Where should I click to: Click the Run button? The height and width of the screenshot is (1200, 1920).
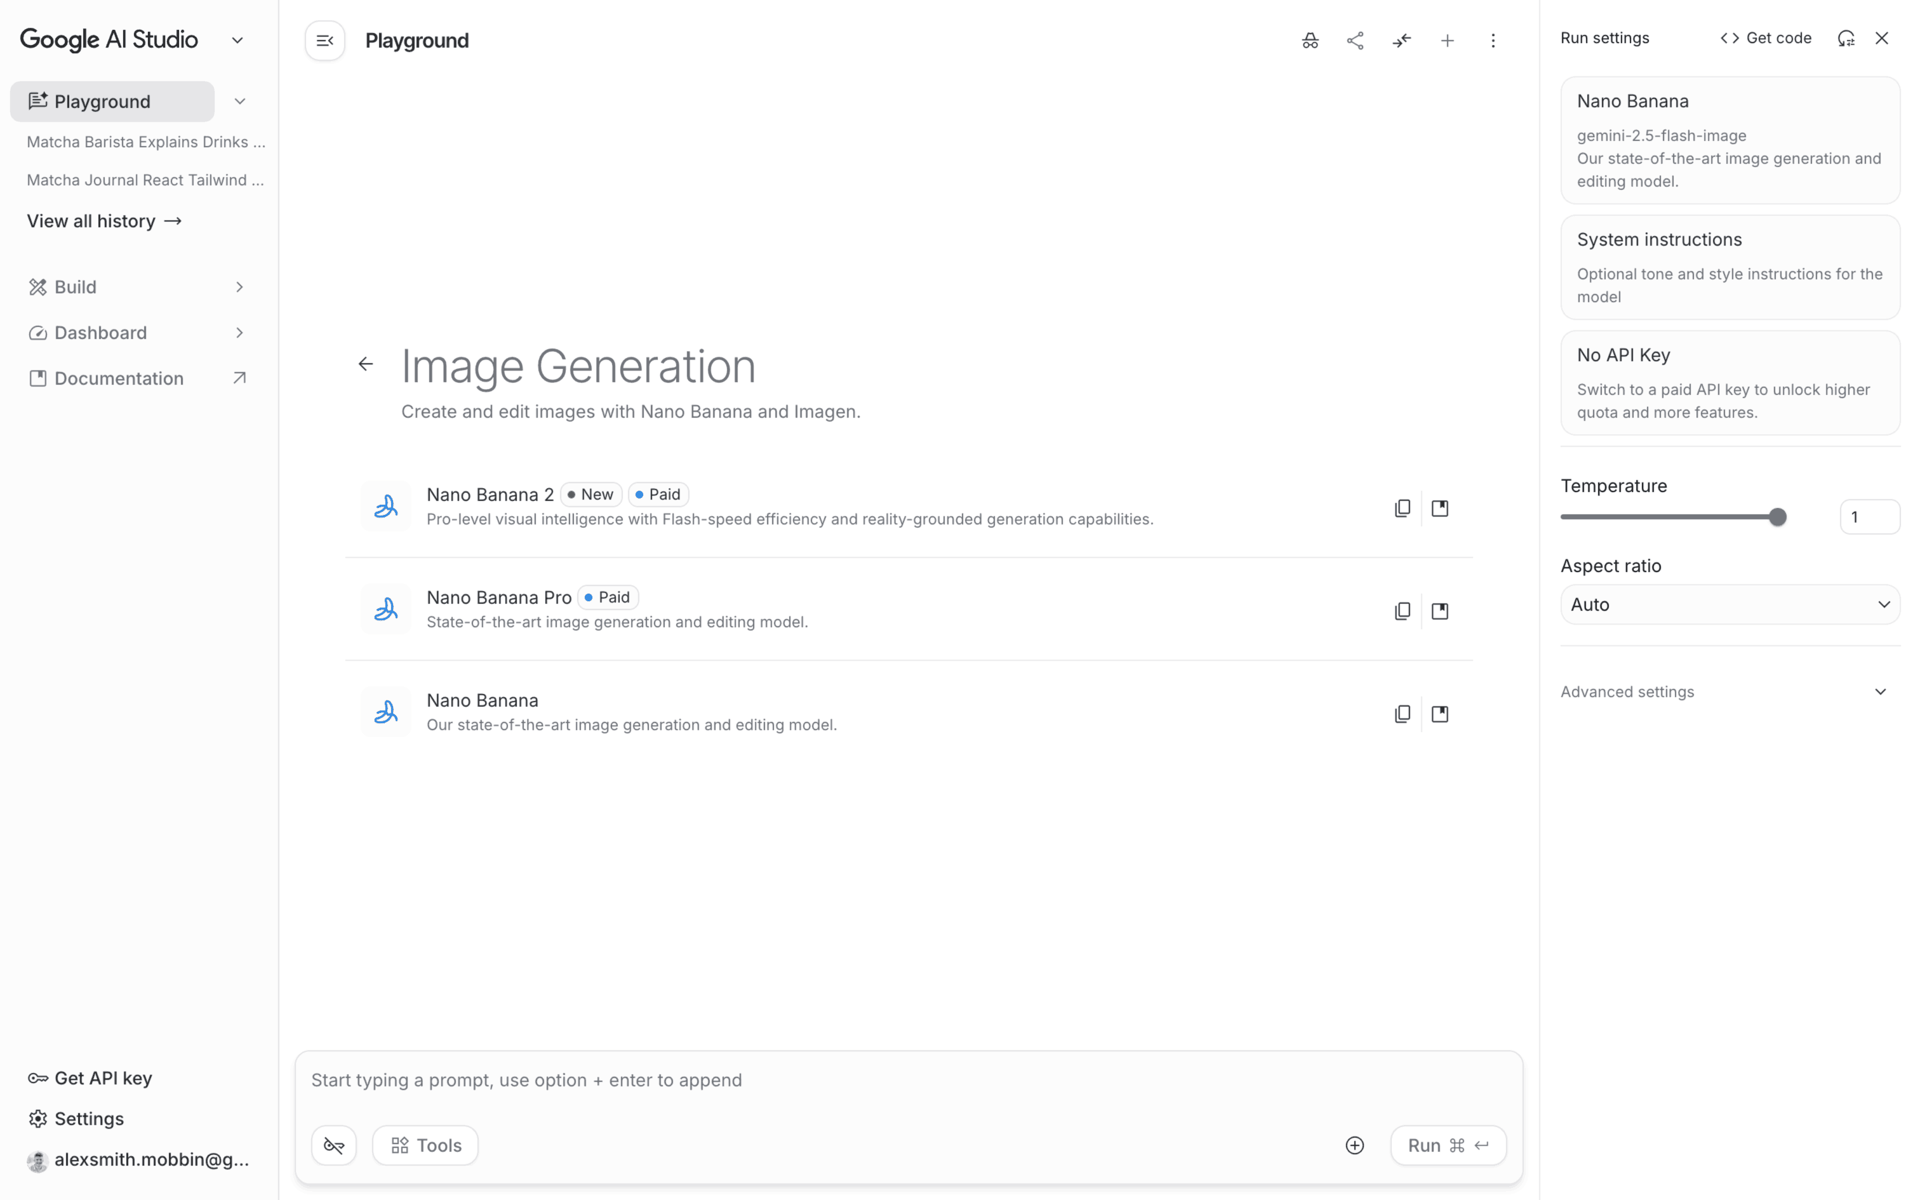[1448, 1145]
